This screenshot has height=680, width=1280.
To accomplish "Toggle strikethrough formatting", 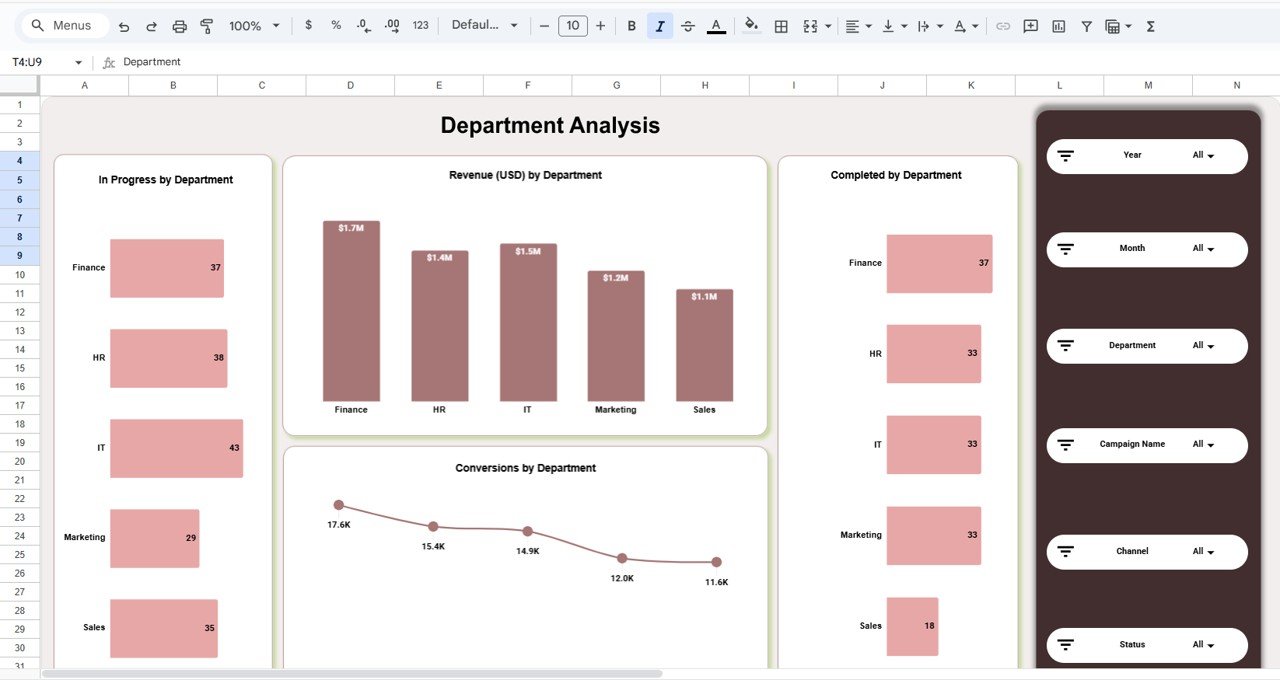I will click(688, 26).
